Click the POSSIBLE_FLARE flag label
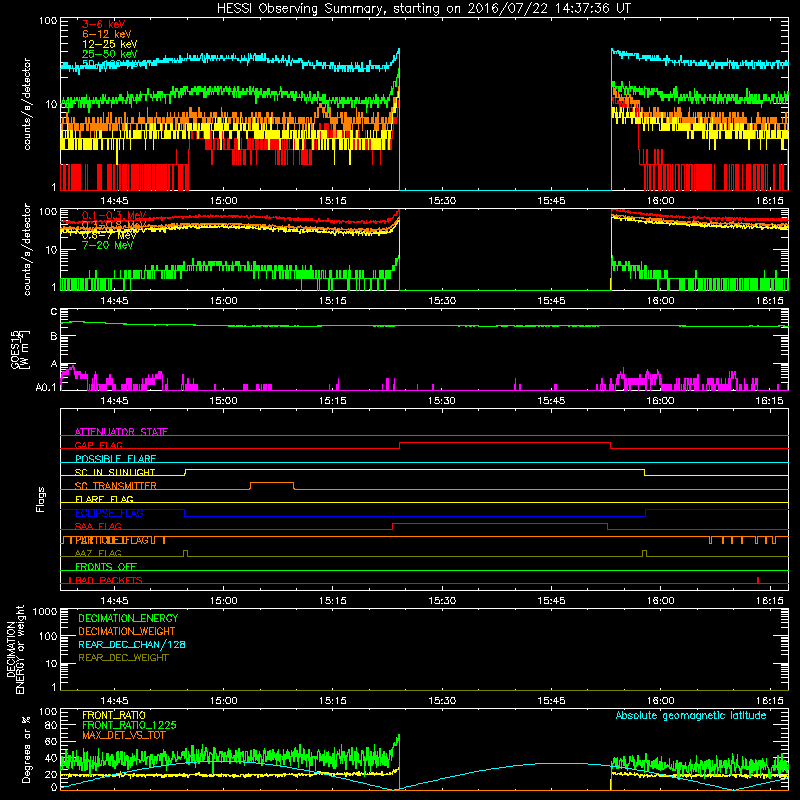Screen dimensions: 800x800 [x=115, y=459]
